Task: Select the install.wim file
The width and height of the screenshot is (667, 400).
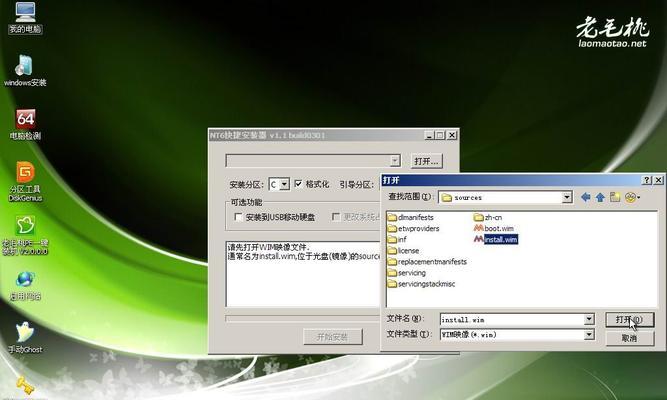Action: pyautogui.click(x=500, y=240)
